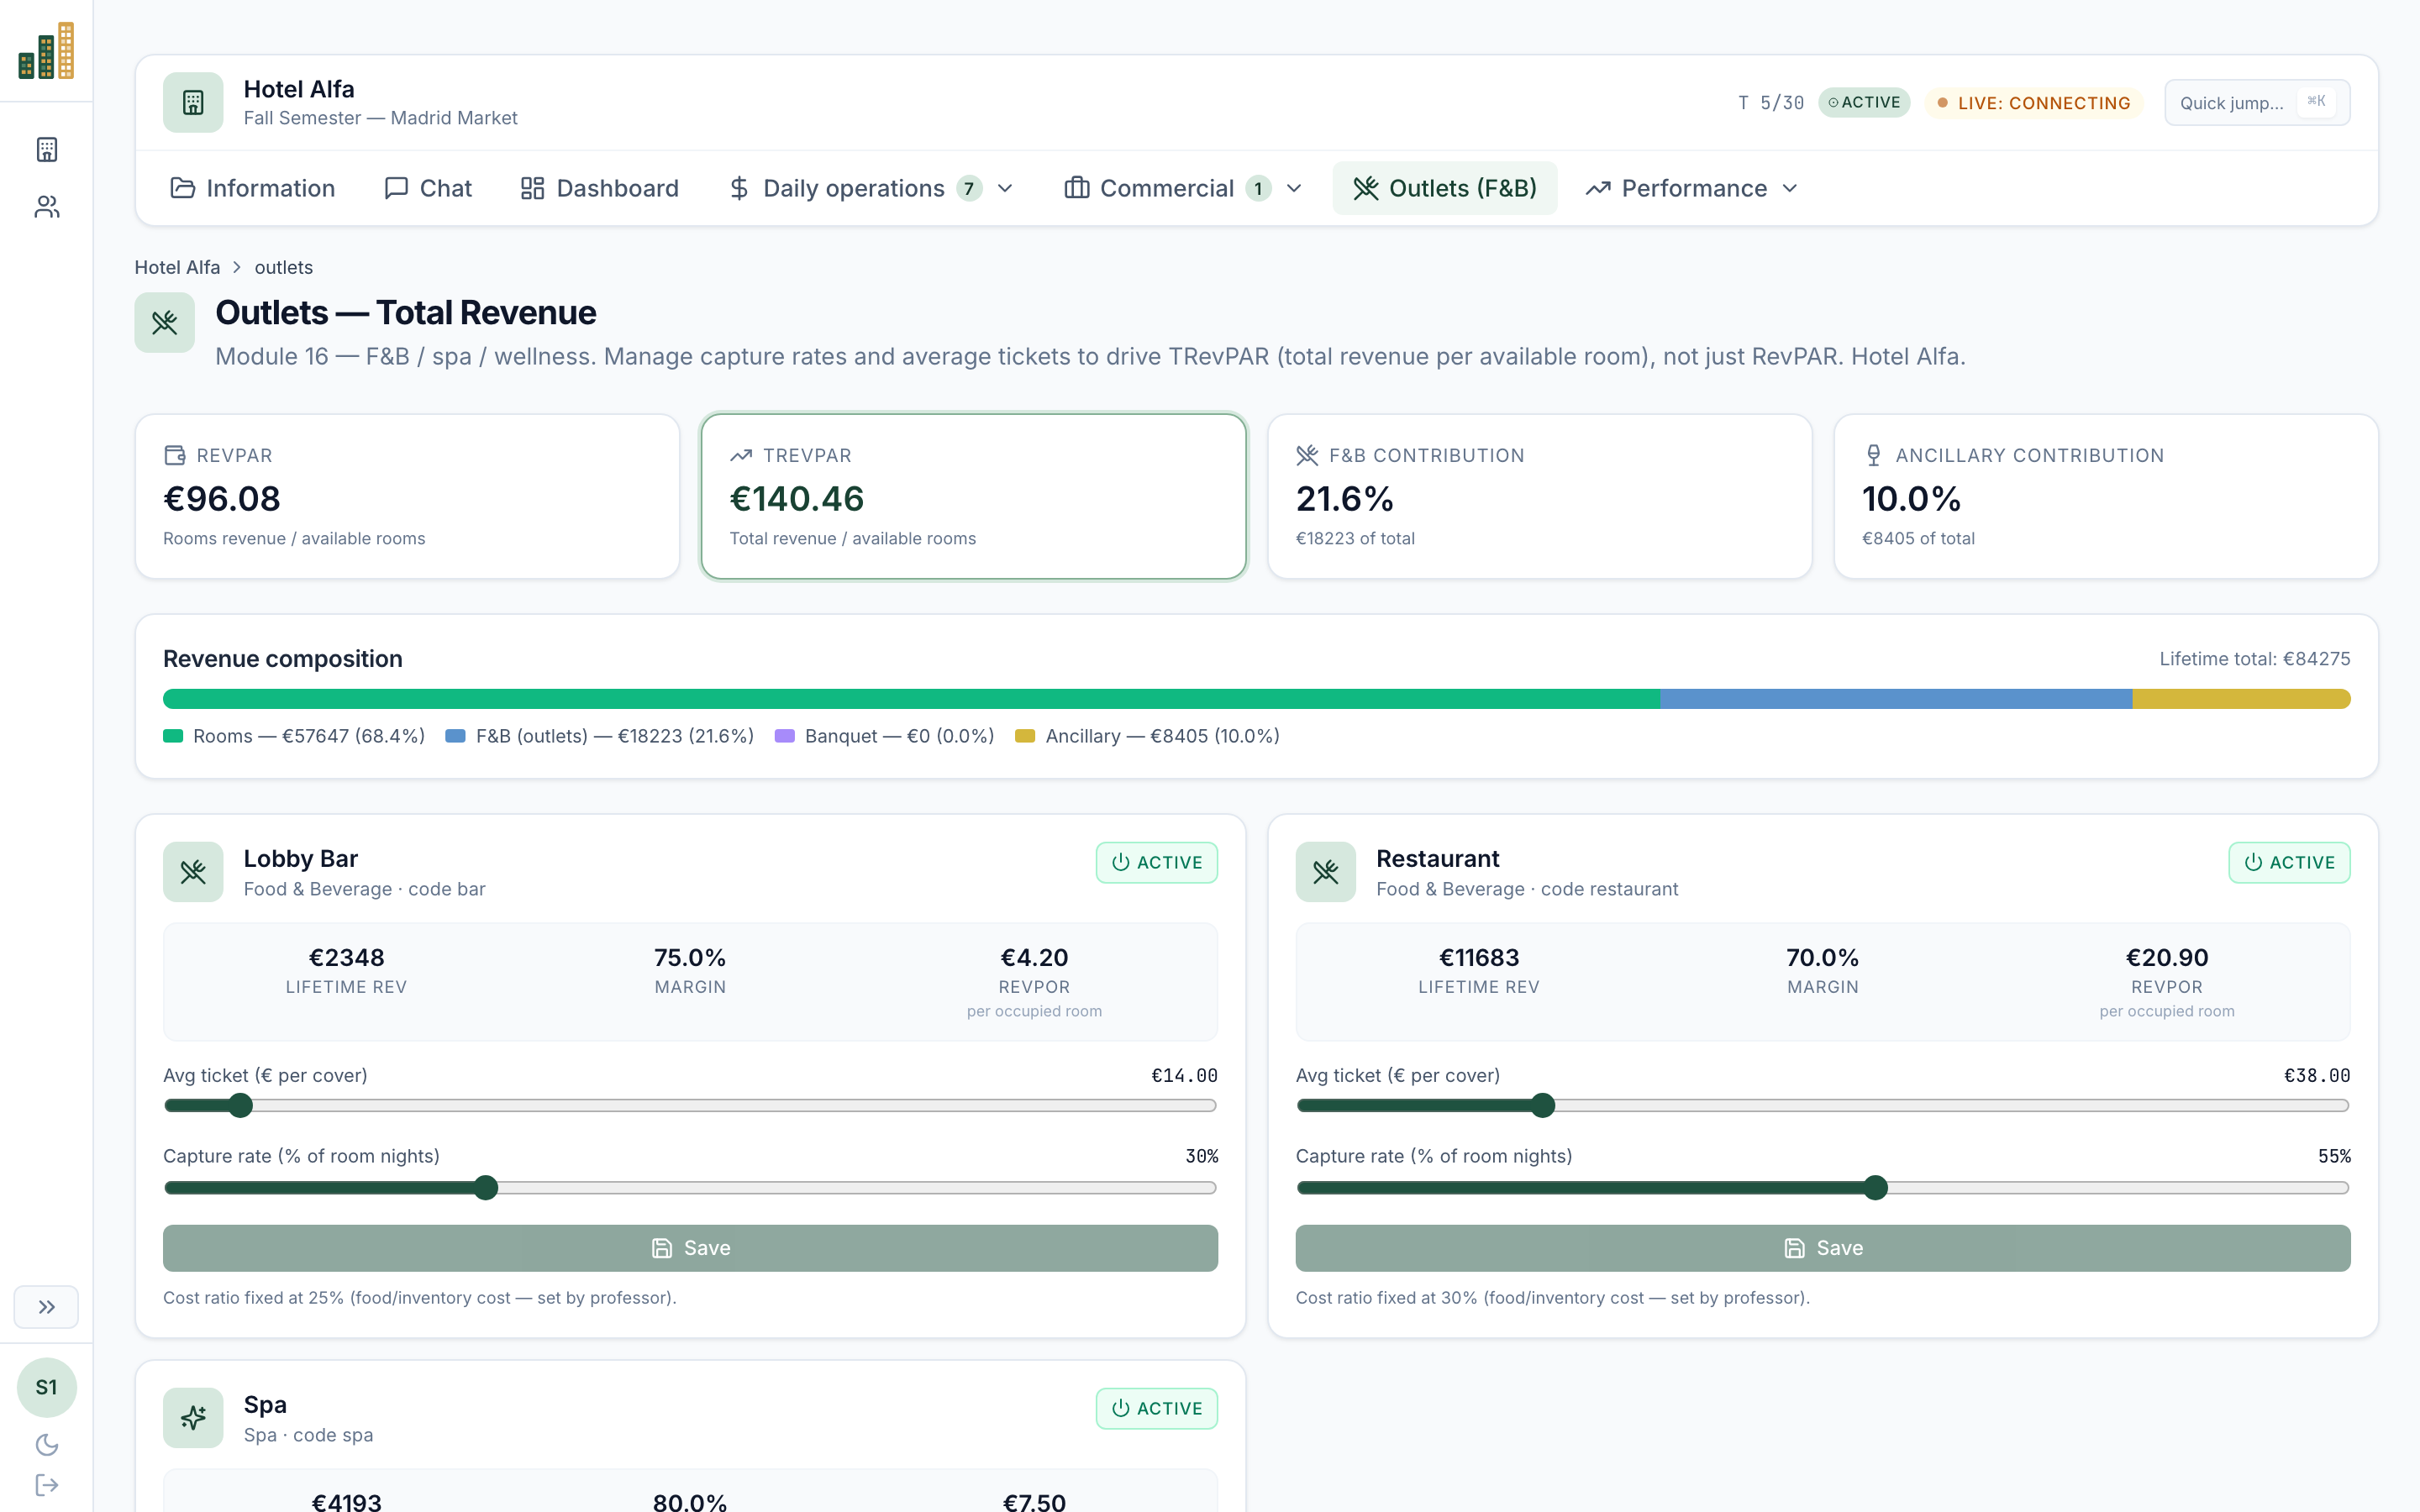
Task: Click the outlets breadcrumb item
Action: coord(283,267)
